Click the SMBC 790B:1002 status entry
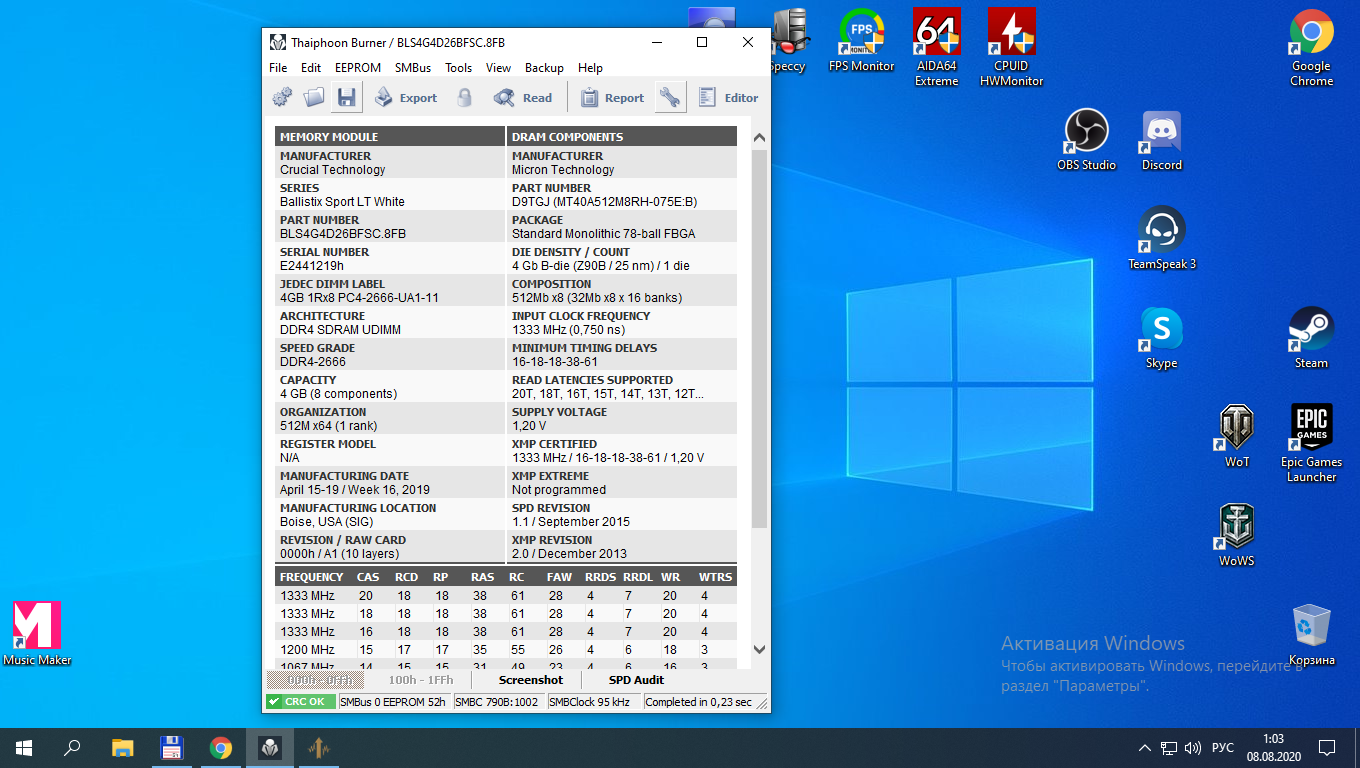The height and width of the screenshot is (768, 1360). (x=497, y=702)
